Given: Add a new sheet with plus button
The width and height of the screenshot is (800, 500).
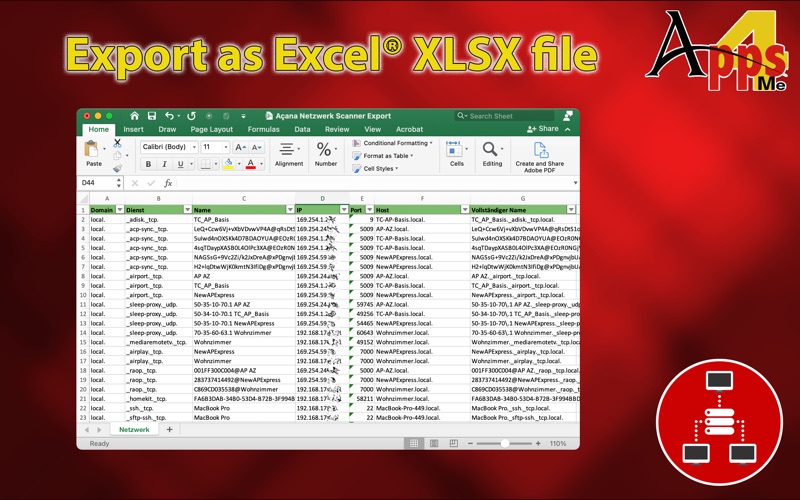Looking at the screenshot, I should [x=169, y=430].
